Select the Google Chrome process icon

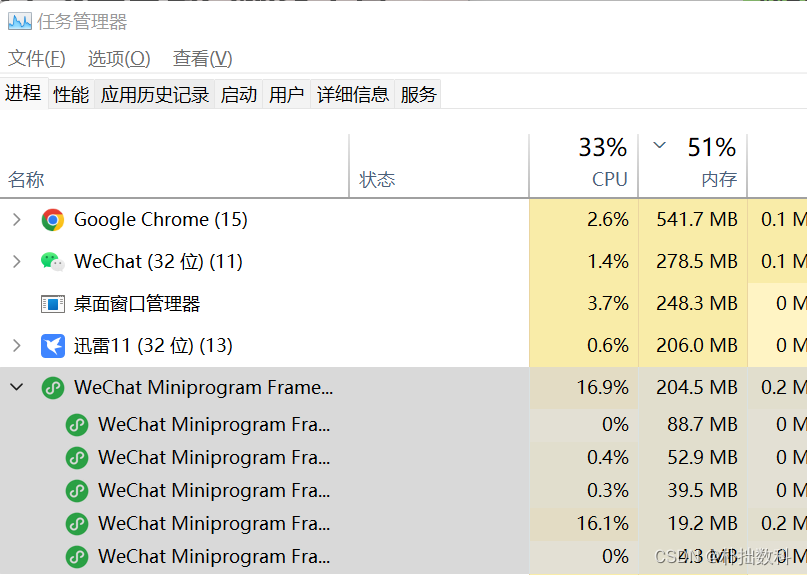(52, 220)
